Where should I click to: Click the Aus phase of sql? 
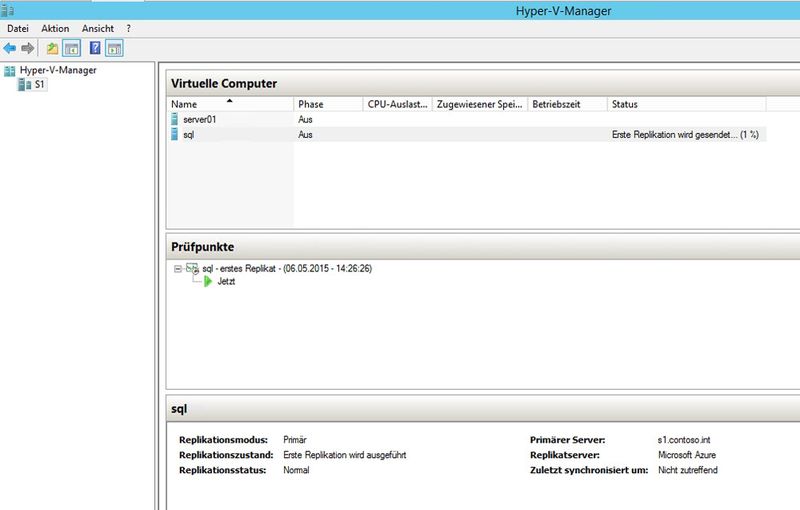(305, 135)
